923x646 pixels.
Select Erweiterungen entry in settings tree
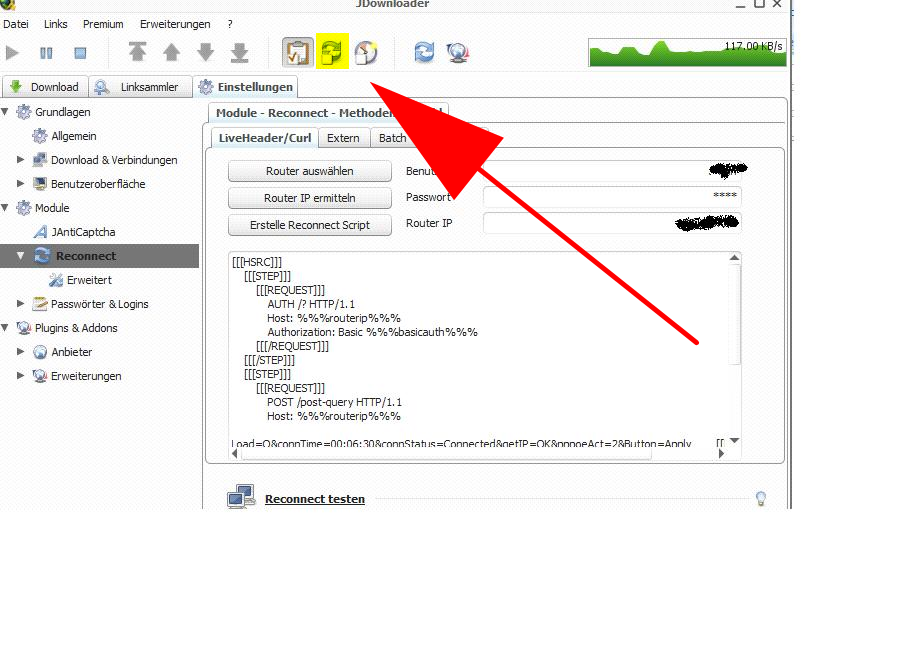(x=86, y=376)
